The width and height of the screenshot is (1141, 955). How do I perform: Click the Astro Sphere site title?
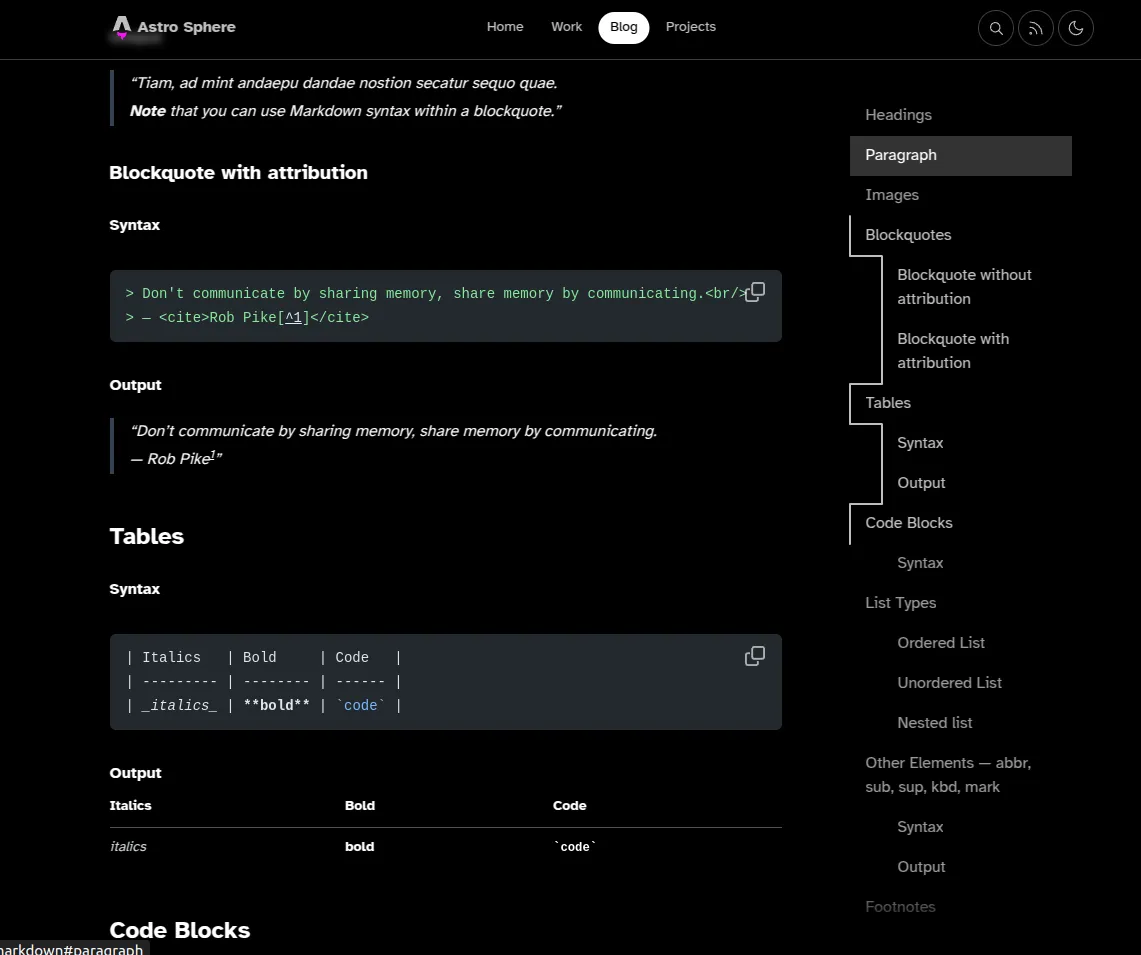point(186,27)
